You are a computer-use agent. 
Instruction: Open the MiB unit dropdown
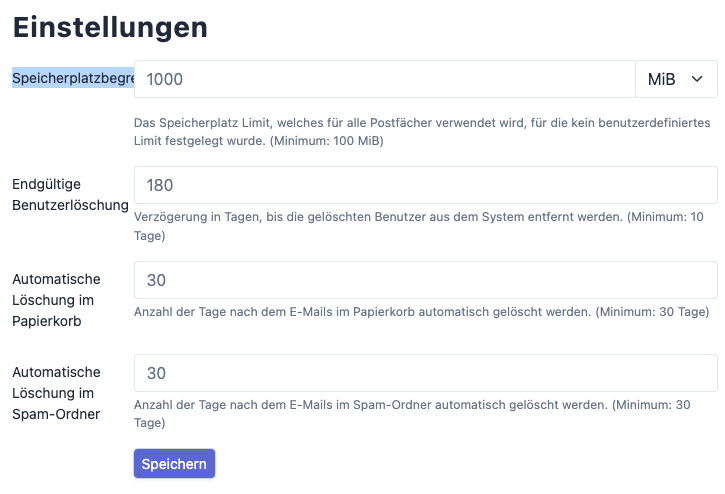tap(676, 79)
